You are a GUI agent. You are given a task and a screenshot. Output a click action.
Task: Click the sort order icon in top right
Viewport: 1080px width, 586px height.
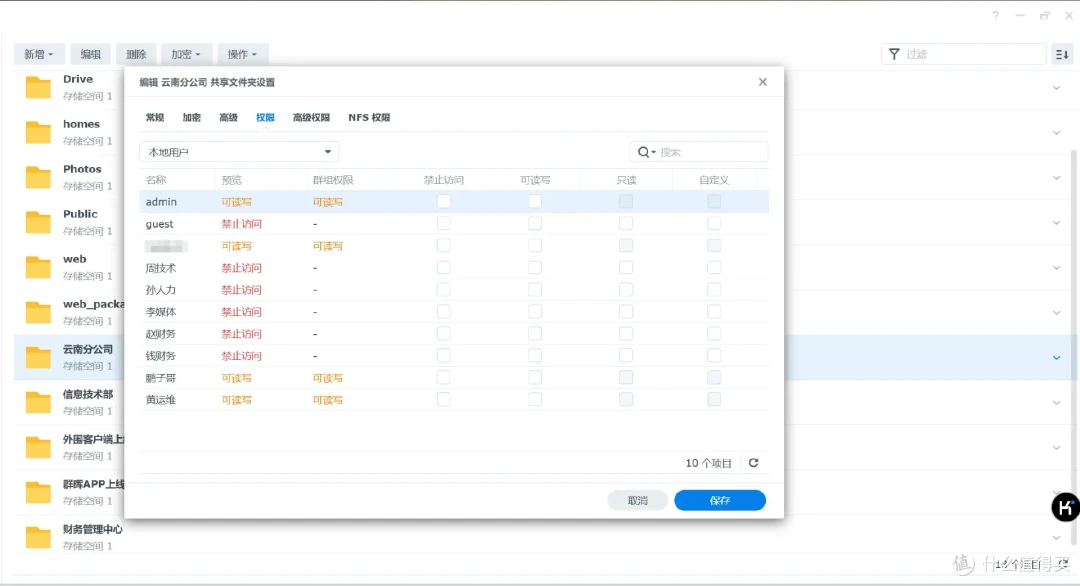tap(1062, 54)
